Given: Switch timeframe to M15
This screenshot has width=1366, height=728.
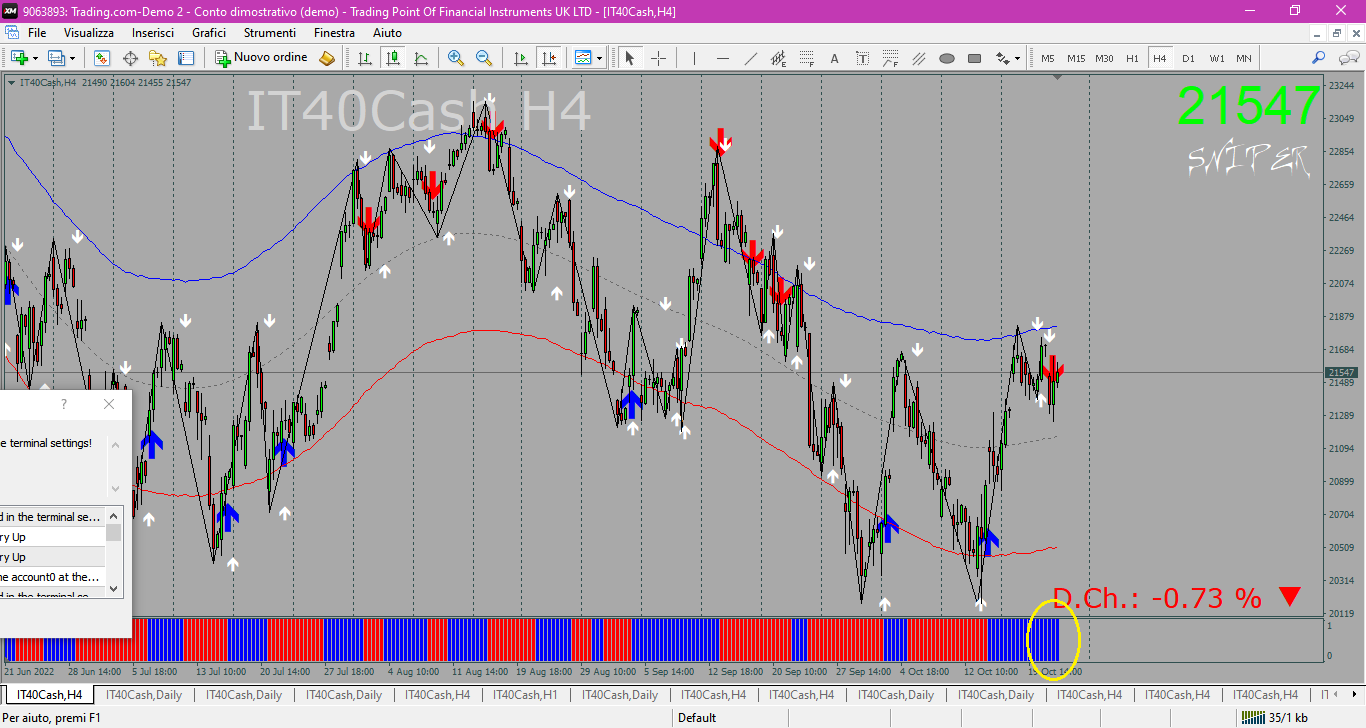Looking at the screenshot, I should 1076,58.
